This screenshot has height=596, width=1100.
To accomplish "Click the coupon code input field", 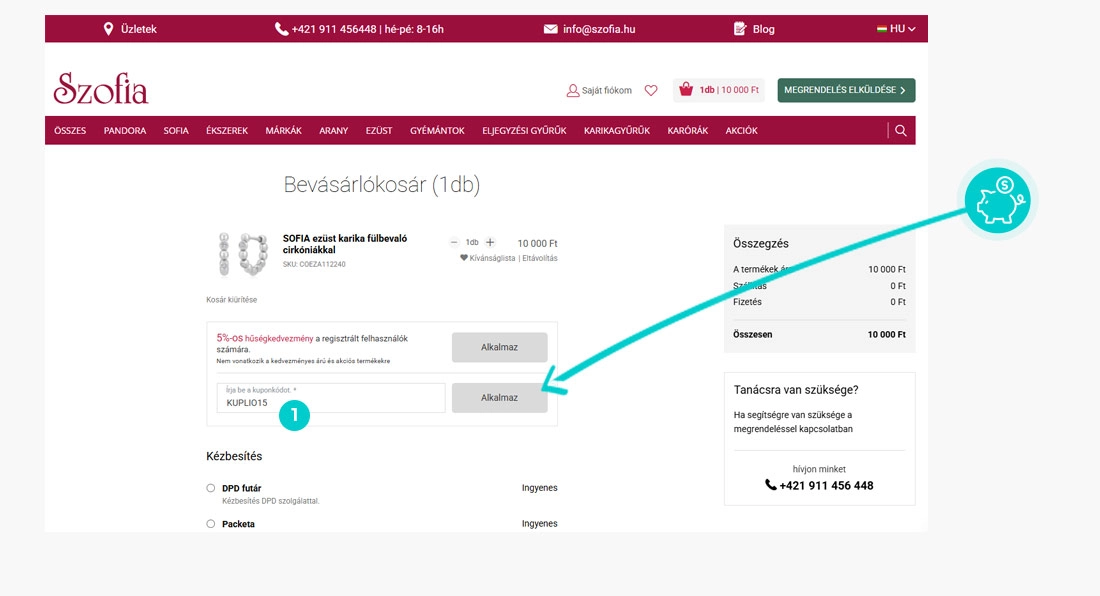I will [x=330, y=398].
